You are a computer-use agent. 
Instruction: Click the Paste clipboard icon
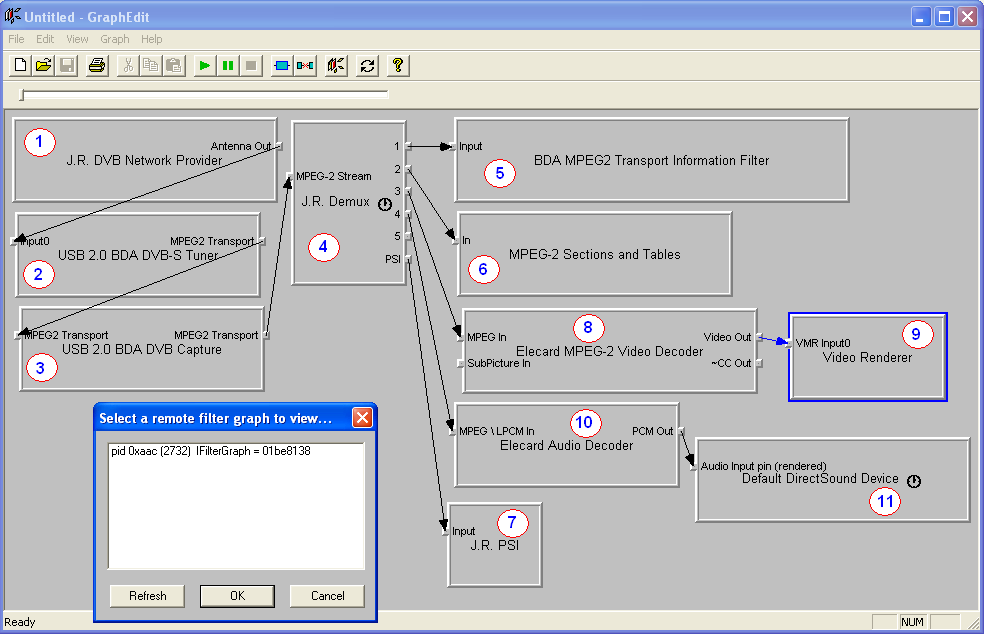click(174, 65)
